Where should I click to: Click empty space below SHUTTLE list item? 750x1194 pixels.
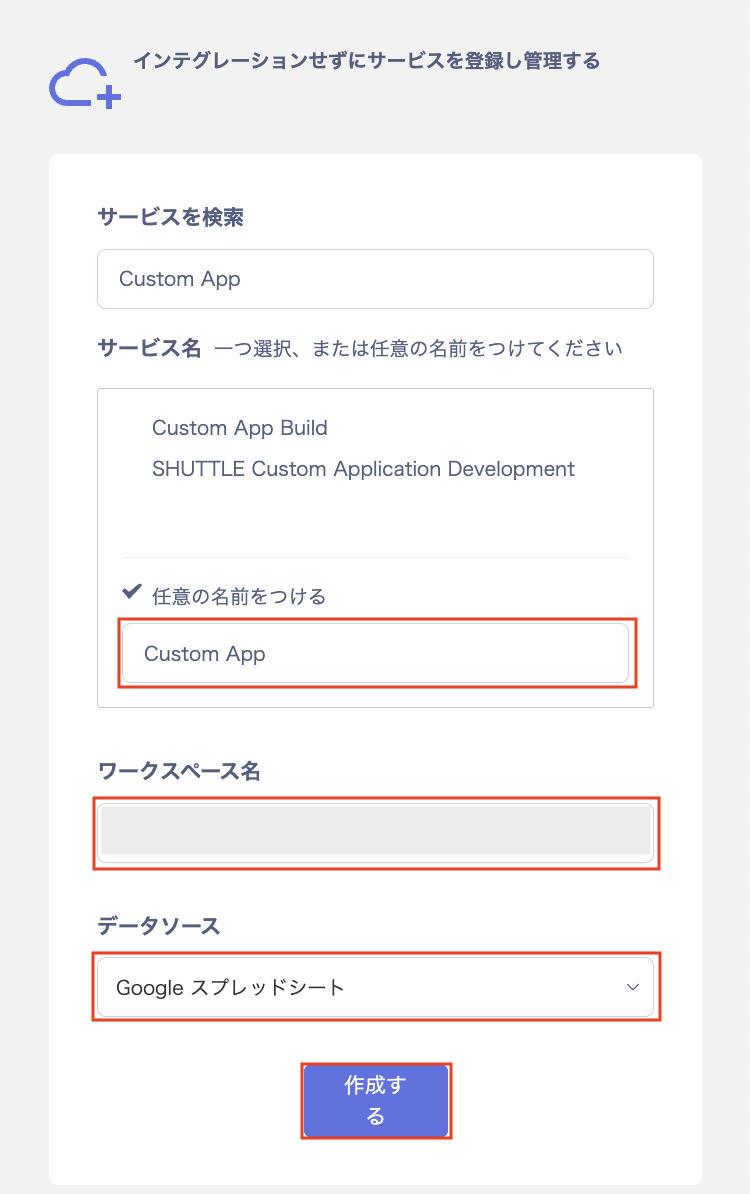[375, 520]
